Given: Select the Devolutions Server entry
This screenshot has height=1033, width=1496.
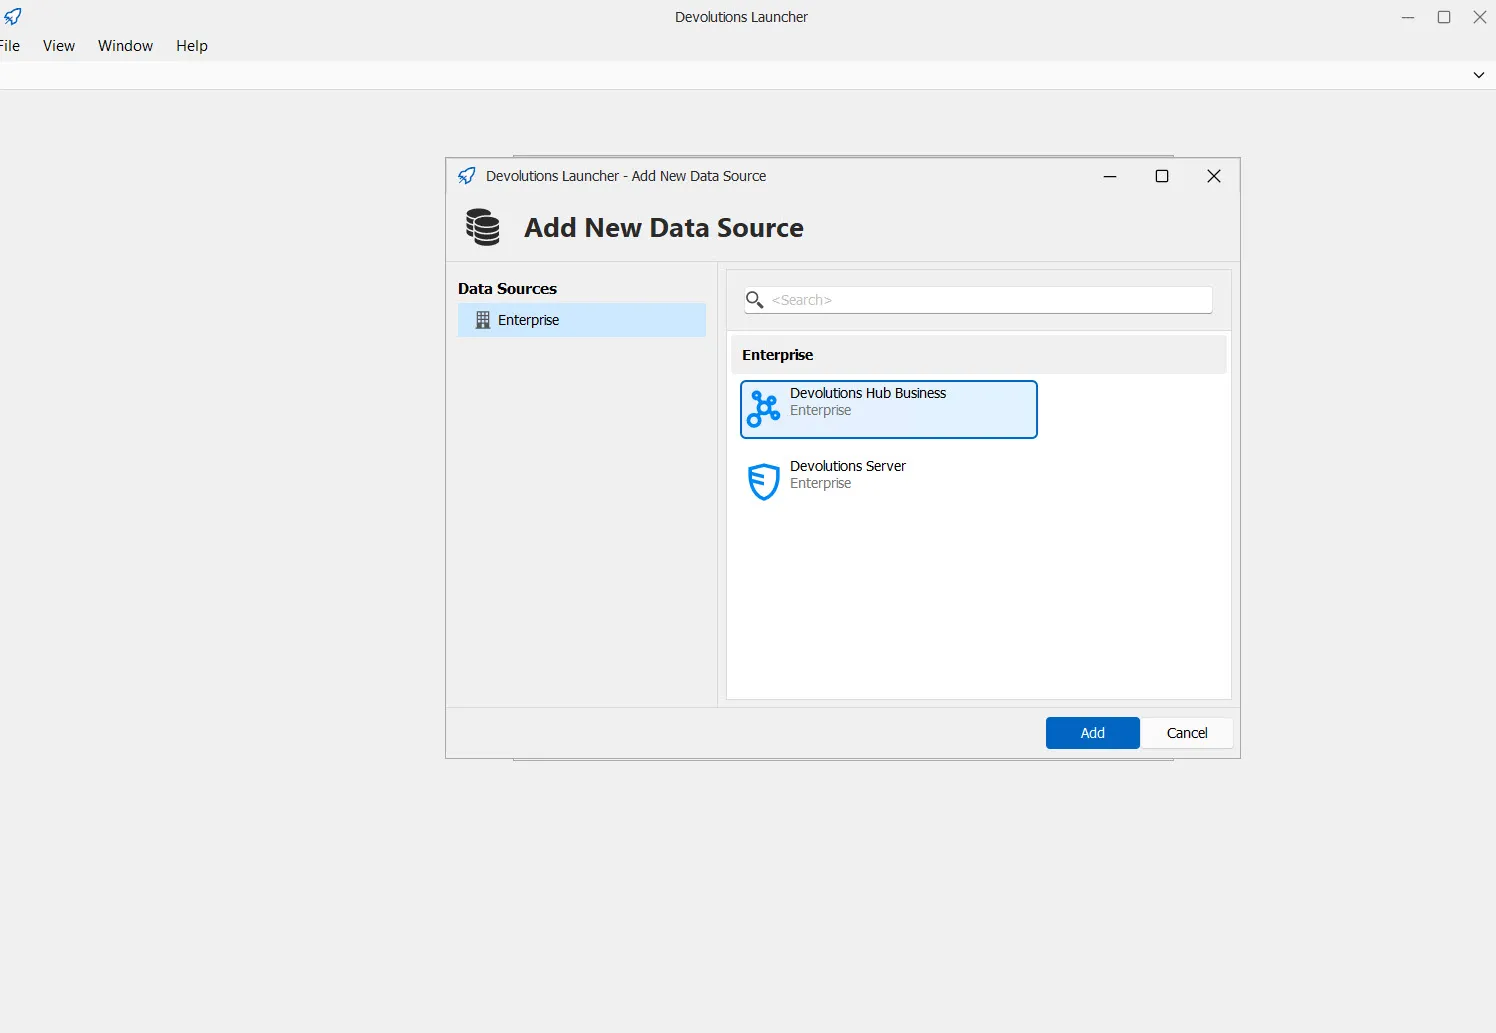Looking at the screenshot, I should coord(889,482).
